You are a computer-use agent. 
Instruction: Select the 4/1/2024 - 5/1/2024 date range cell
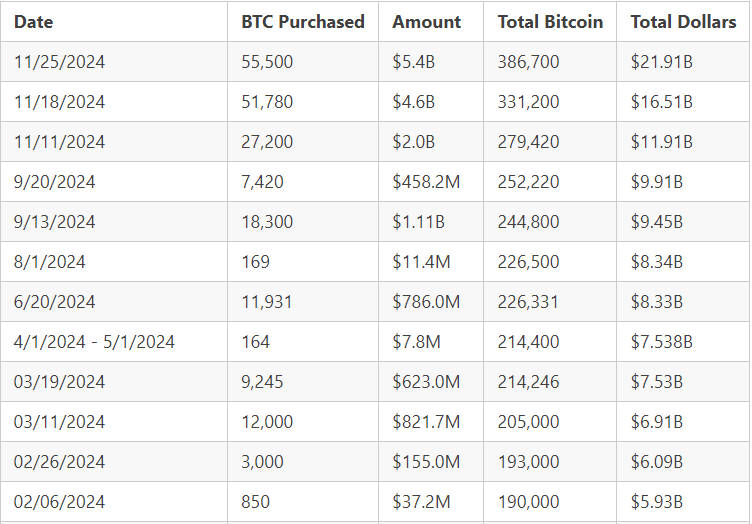[x=94, y=342]
